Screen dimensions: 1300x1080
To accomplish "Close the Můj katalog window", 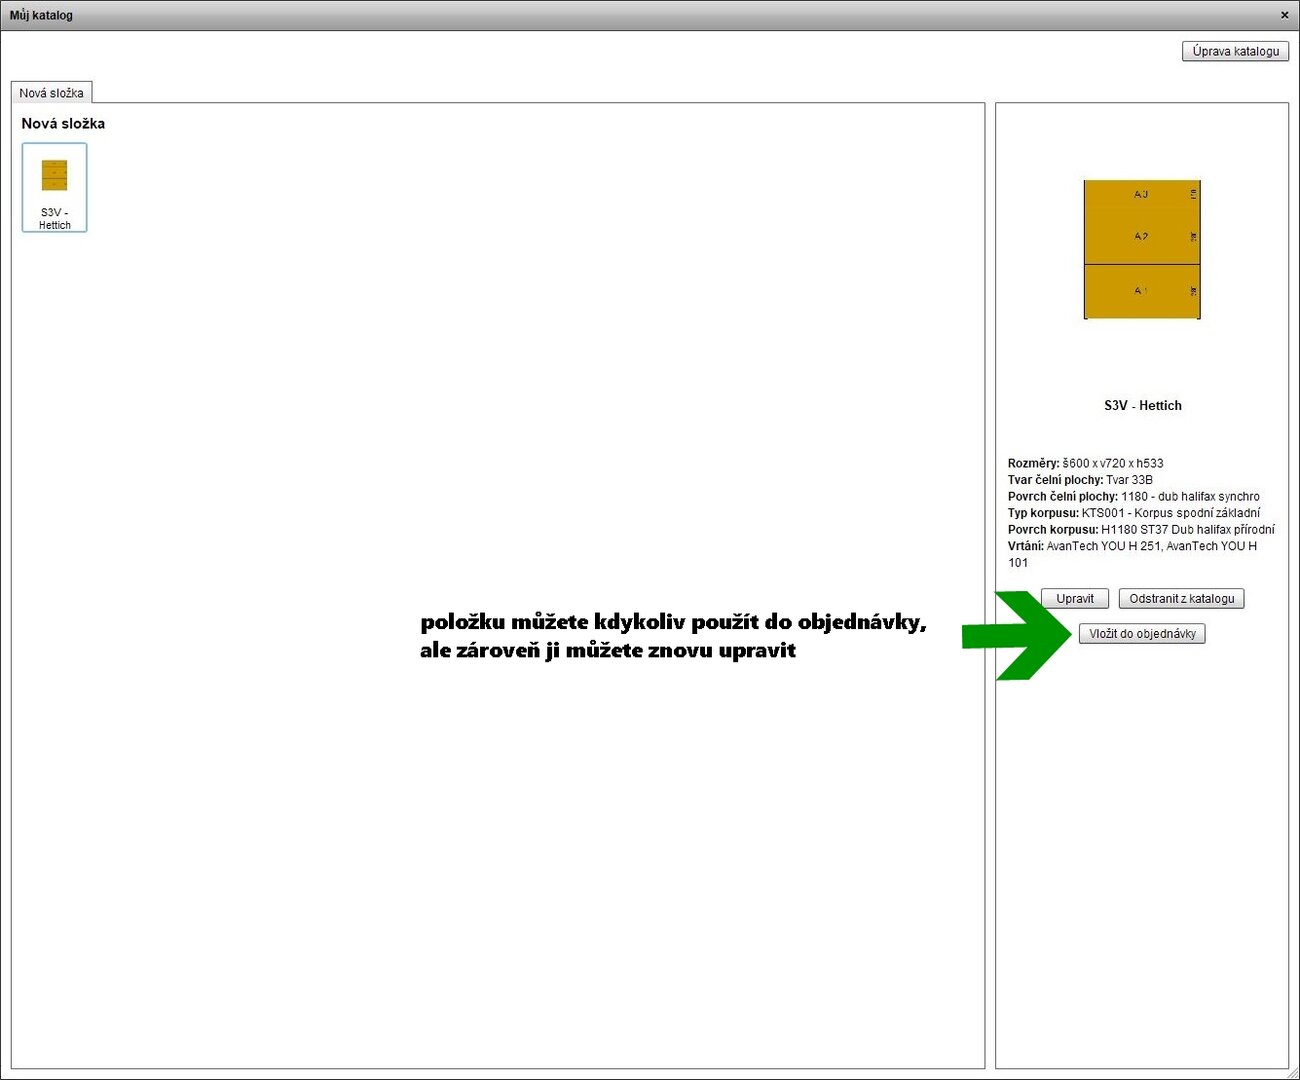I will pos(1284,15).
